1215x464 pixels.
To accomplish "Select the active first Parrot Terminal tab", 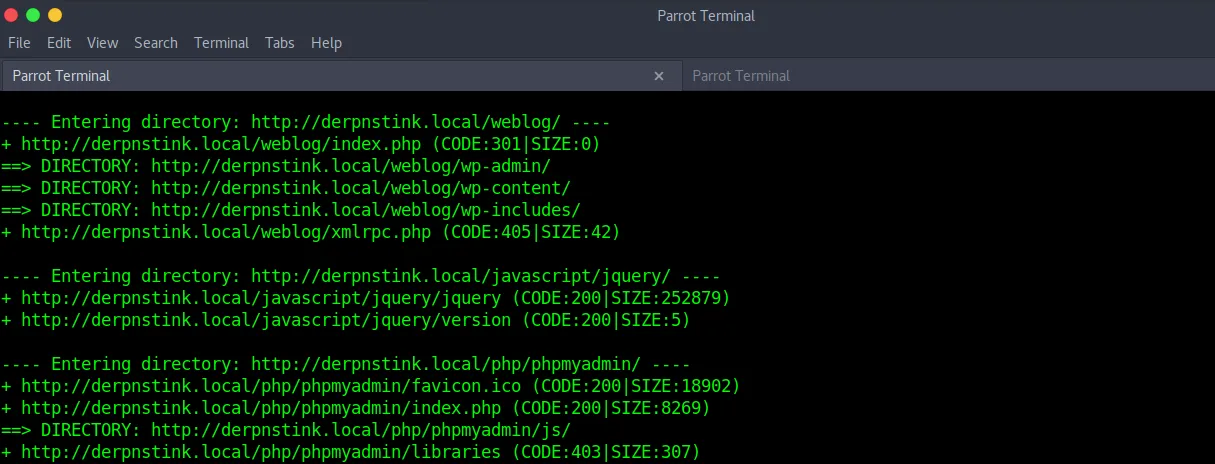I will click(340, 76).
